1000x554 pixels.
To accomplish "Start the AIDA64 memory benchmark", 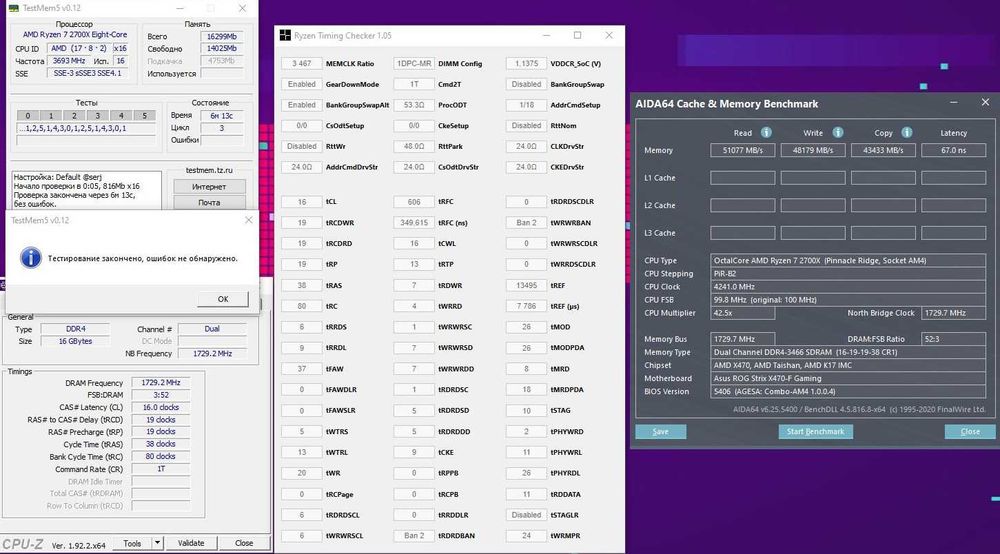I will pos(815,432).
